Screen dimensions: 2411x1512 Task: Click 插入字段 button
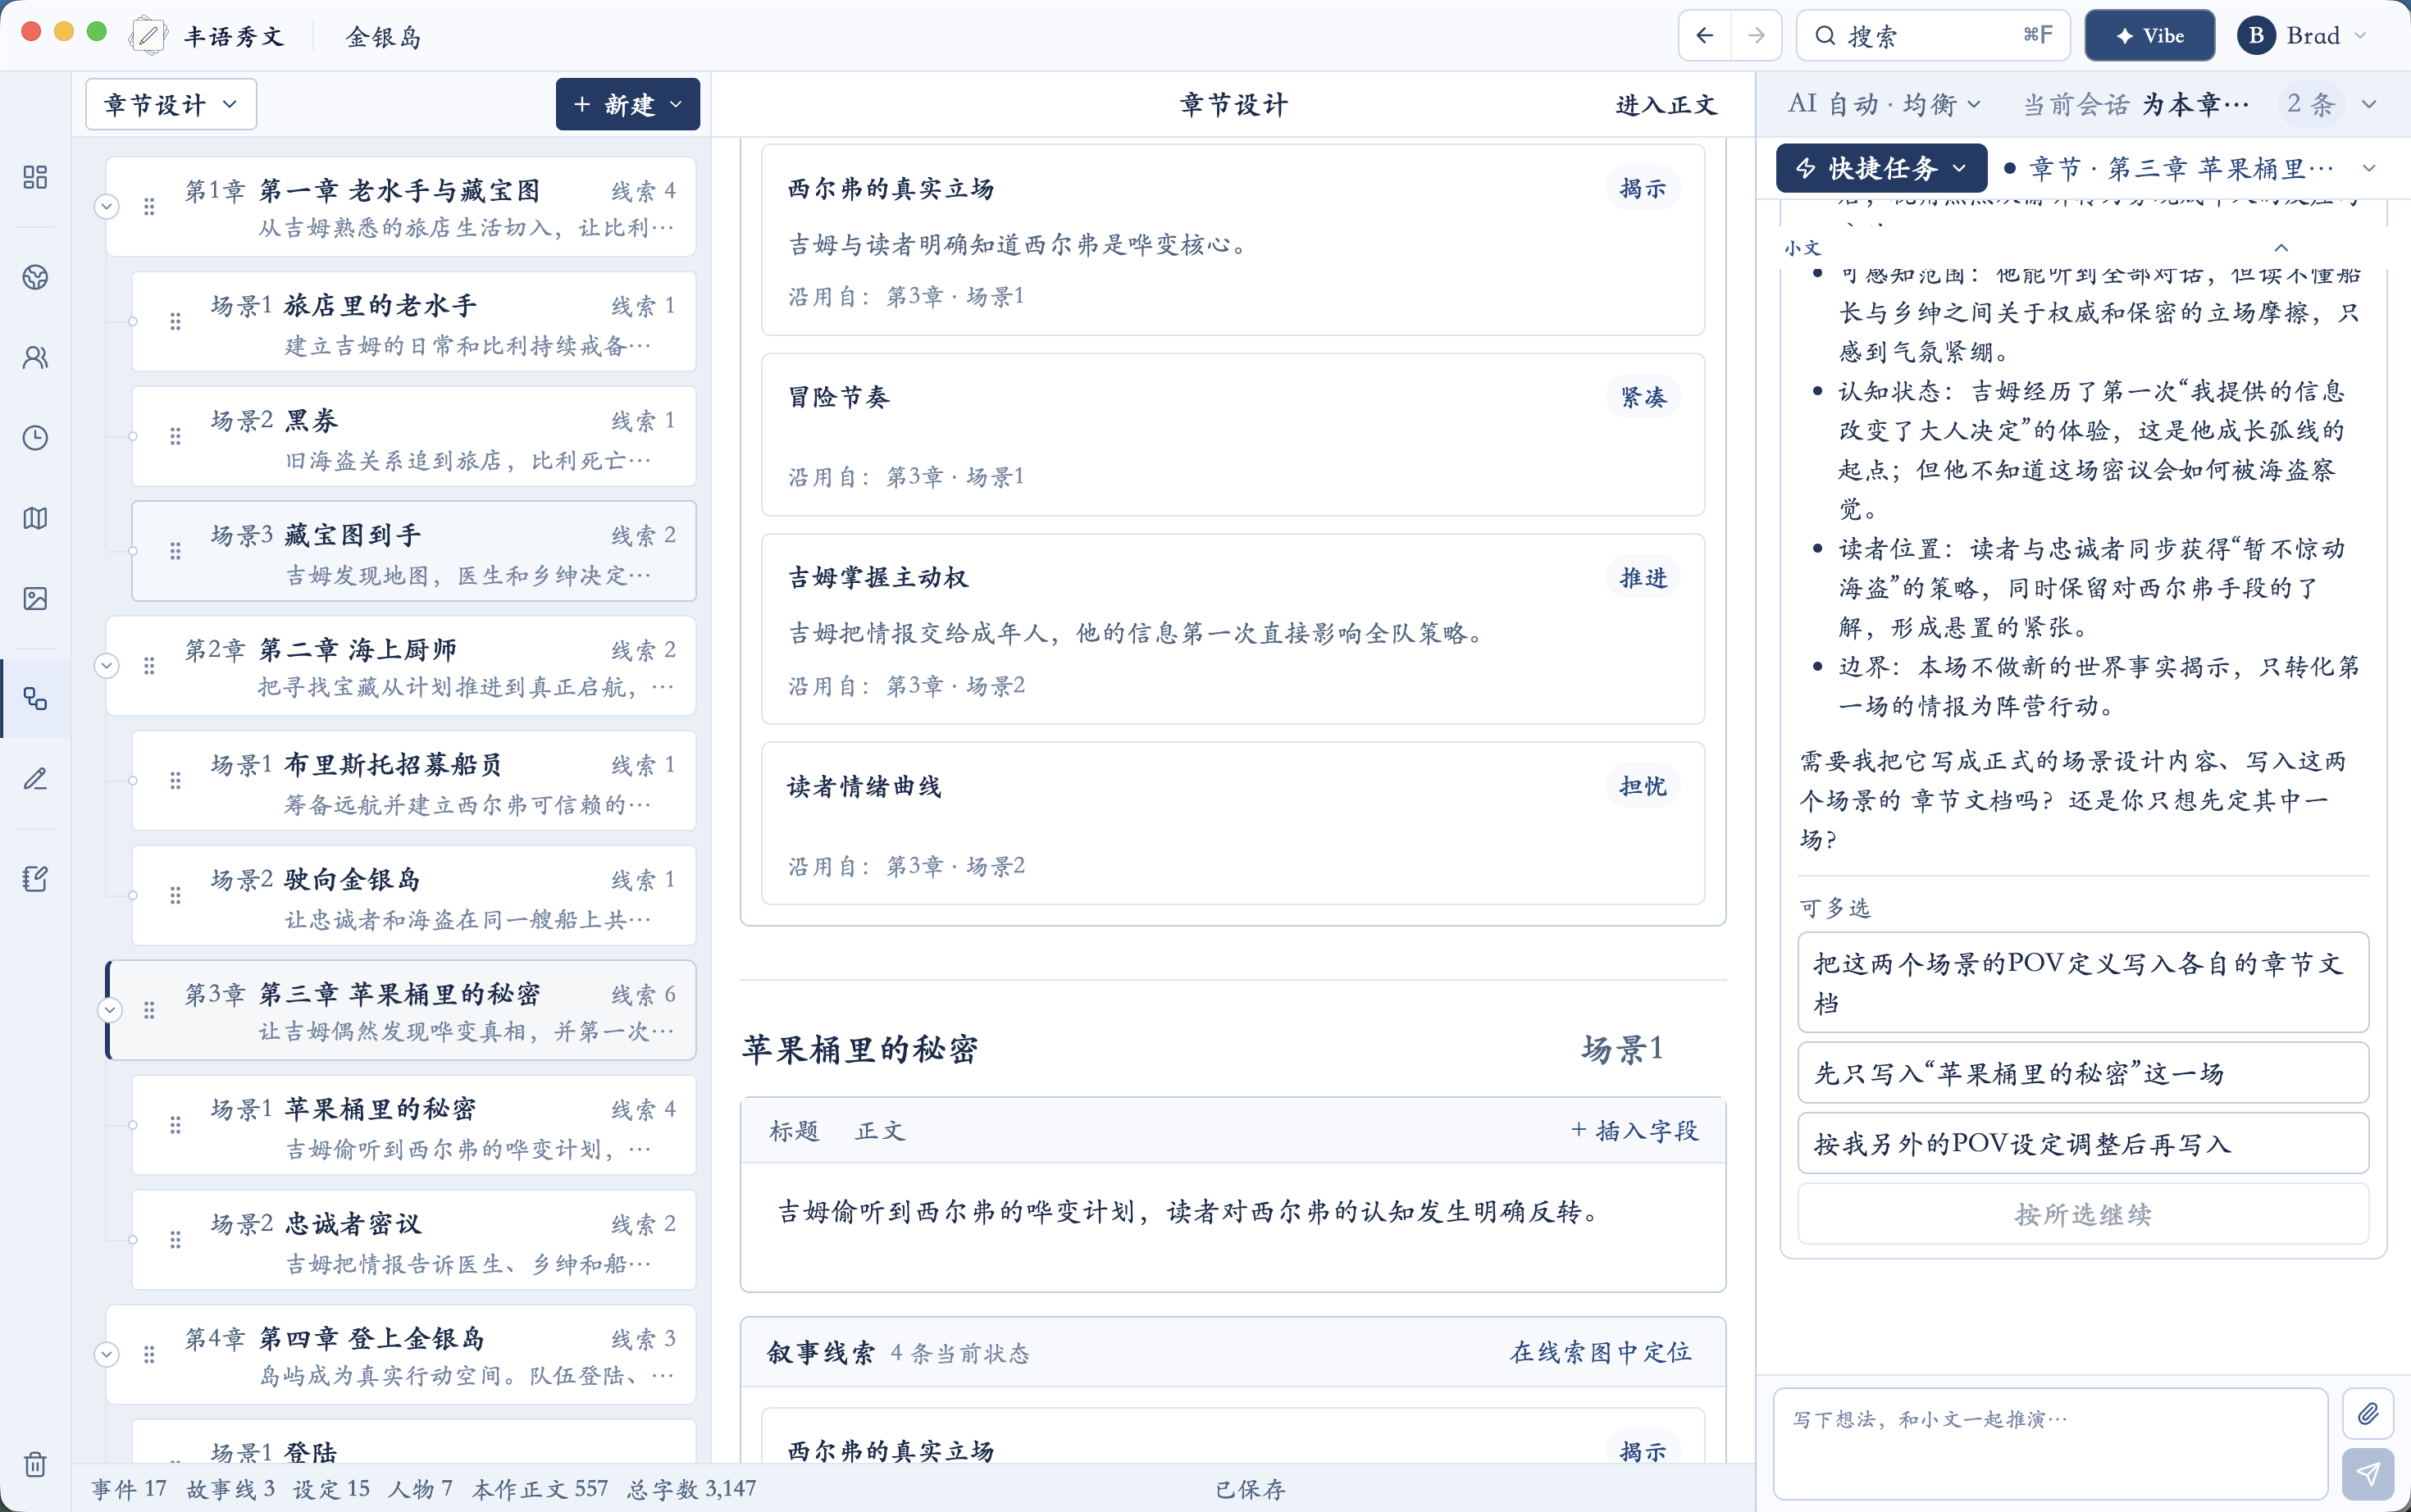pos(1634,1130)
